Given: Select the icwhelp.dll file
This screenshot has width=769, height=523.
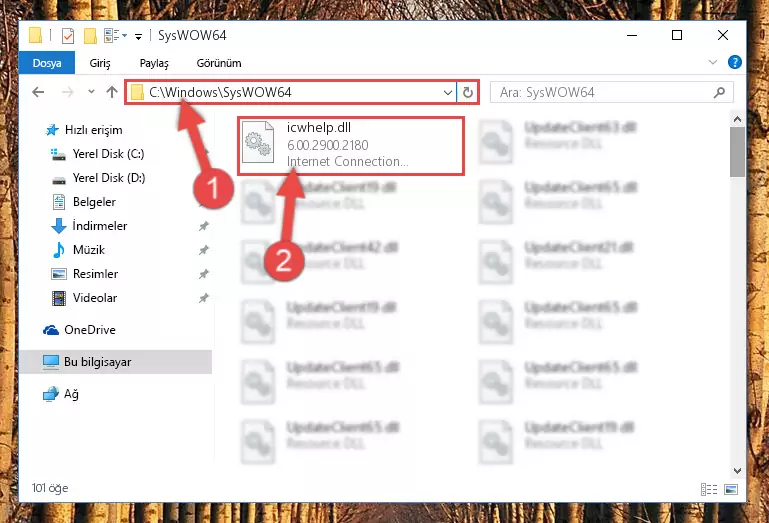Looking at the screenshot, I should [x=351, y=146].
